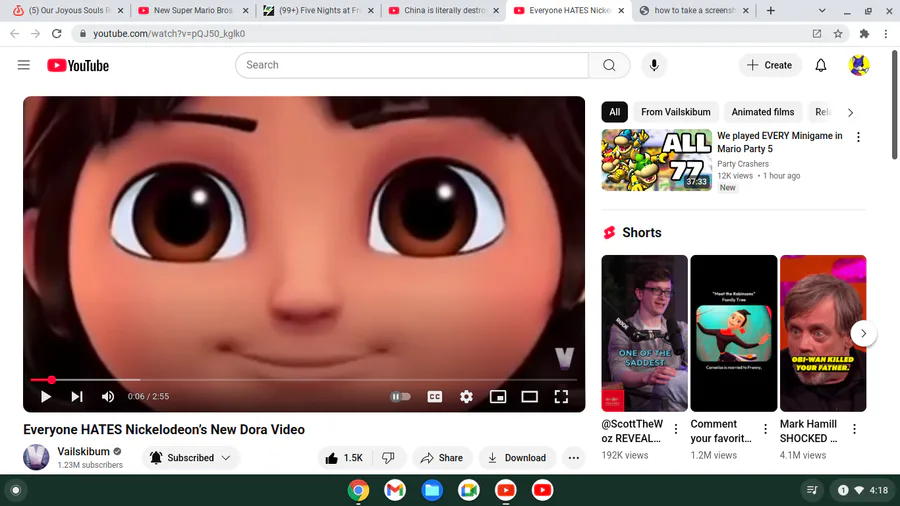Play the video
900x506 pixels.
45,396
